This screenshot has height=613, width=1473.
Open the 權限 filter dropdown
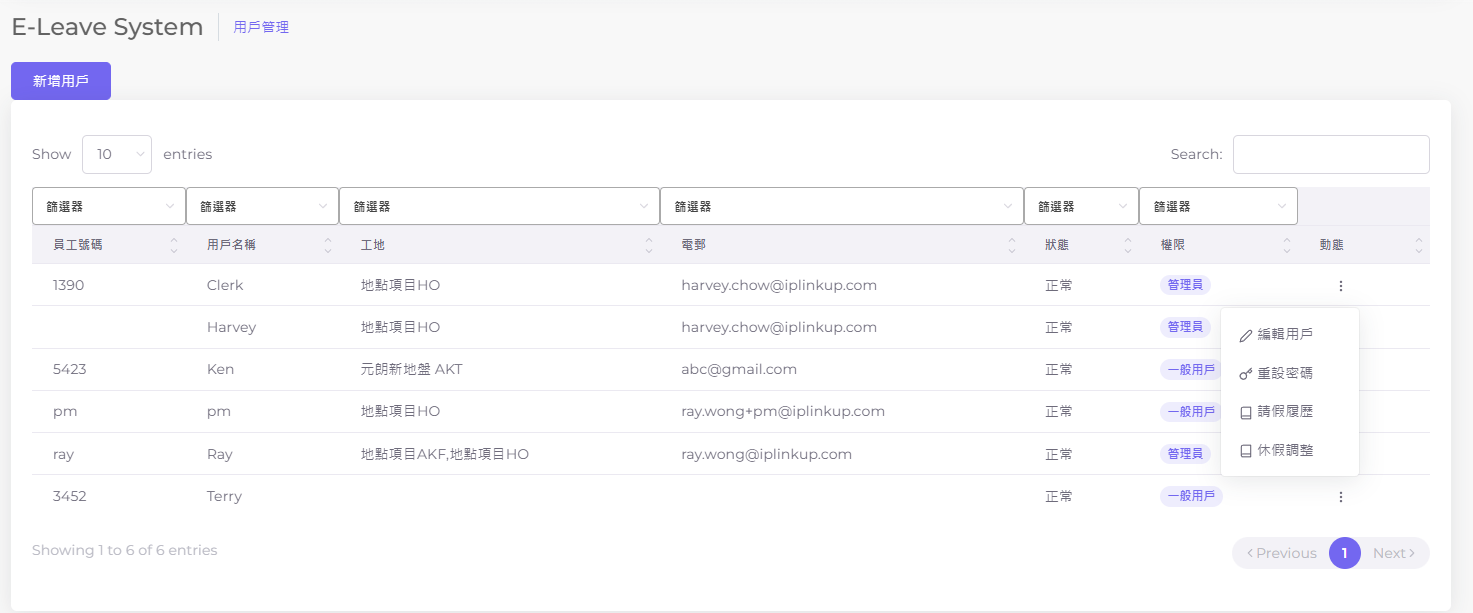1218,206
